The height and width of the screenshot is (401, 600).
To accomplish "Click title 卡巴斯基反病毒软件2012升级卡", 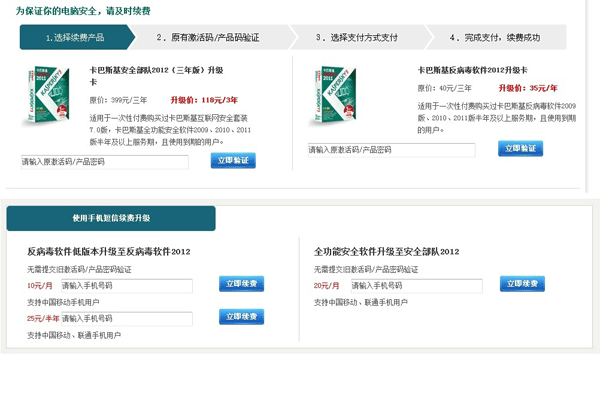I will coord(473,70).
